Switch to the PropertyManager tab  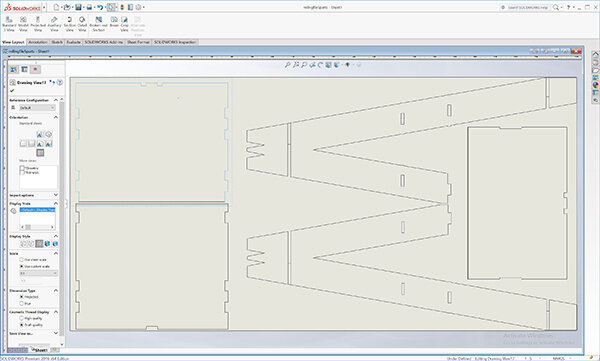pyautogui.click(x=24, y=69)
